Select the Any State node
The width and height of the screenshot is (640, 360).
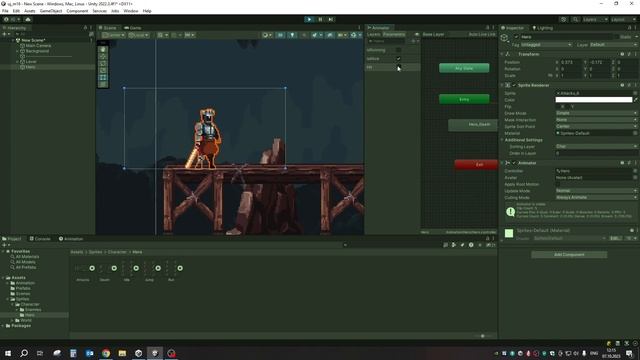click(464, 68)
